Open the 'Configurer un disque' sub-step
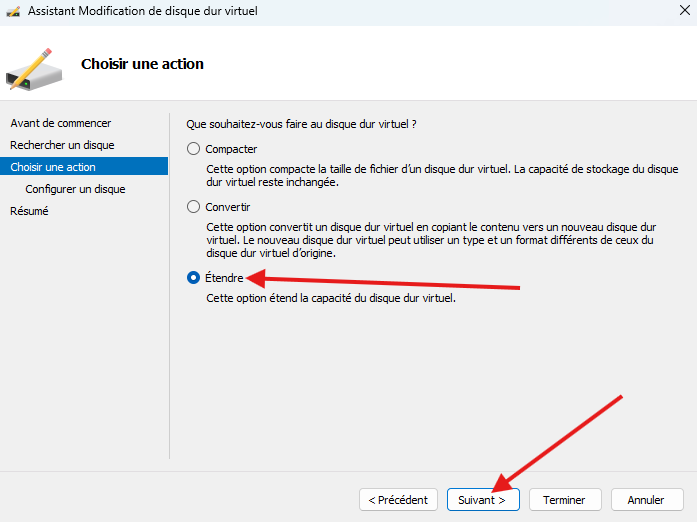 [x=75, y=189]
